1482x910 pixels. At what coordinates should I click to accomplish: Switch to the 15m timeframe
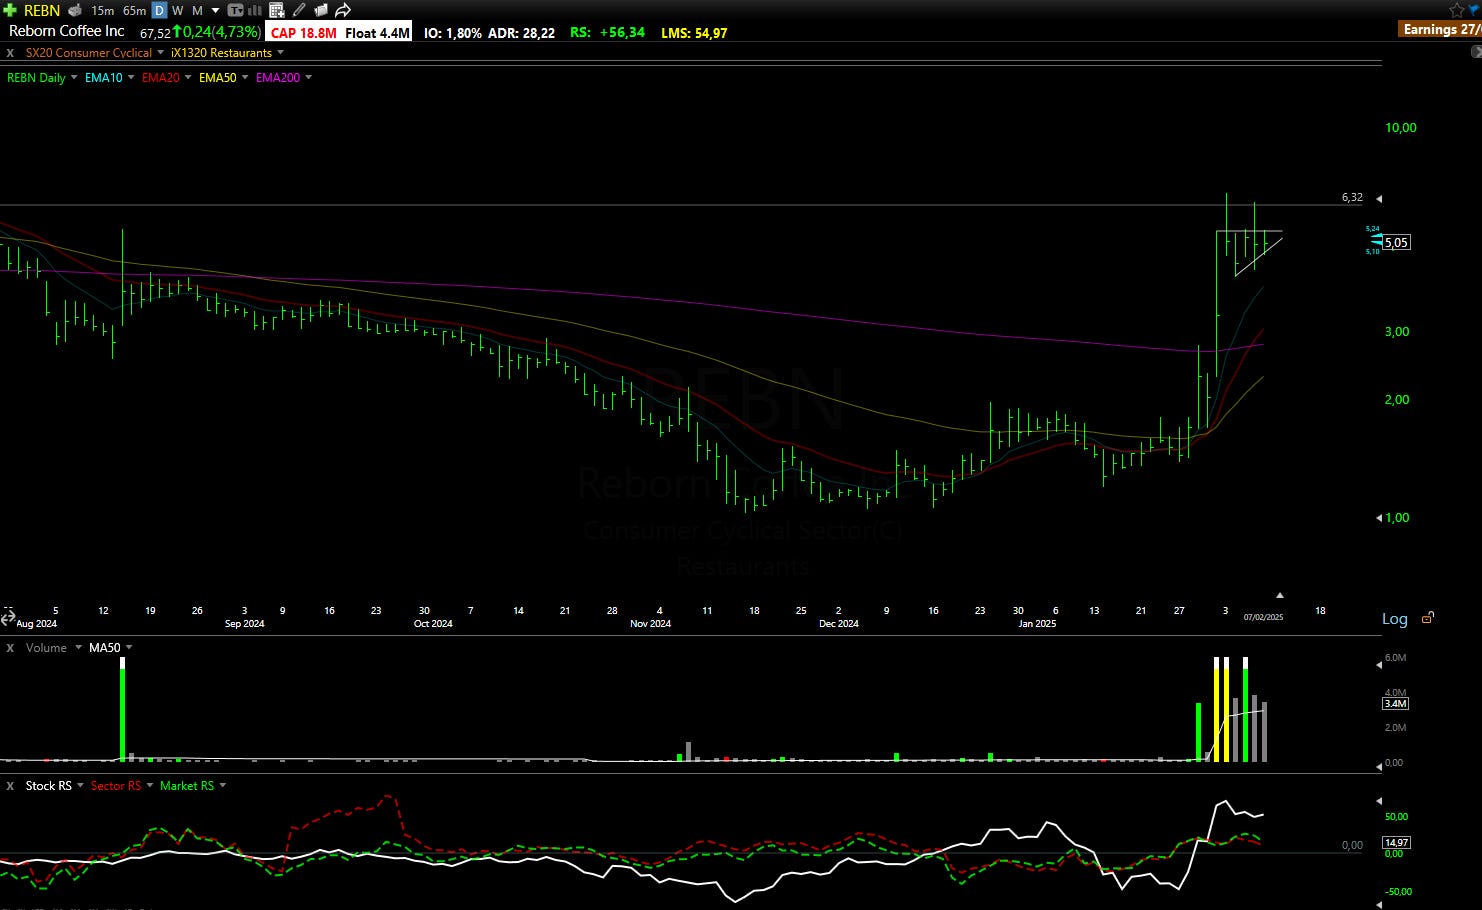pos(102,10)
